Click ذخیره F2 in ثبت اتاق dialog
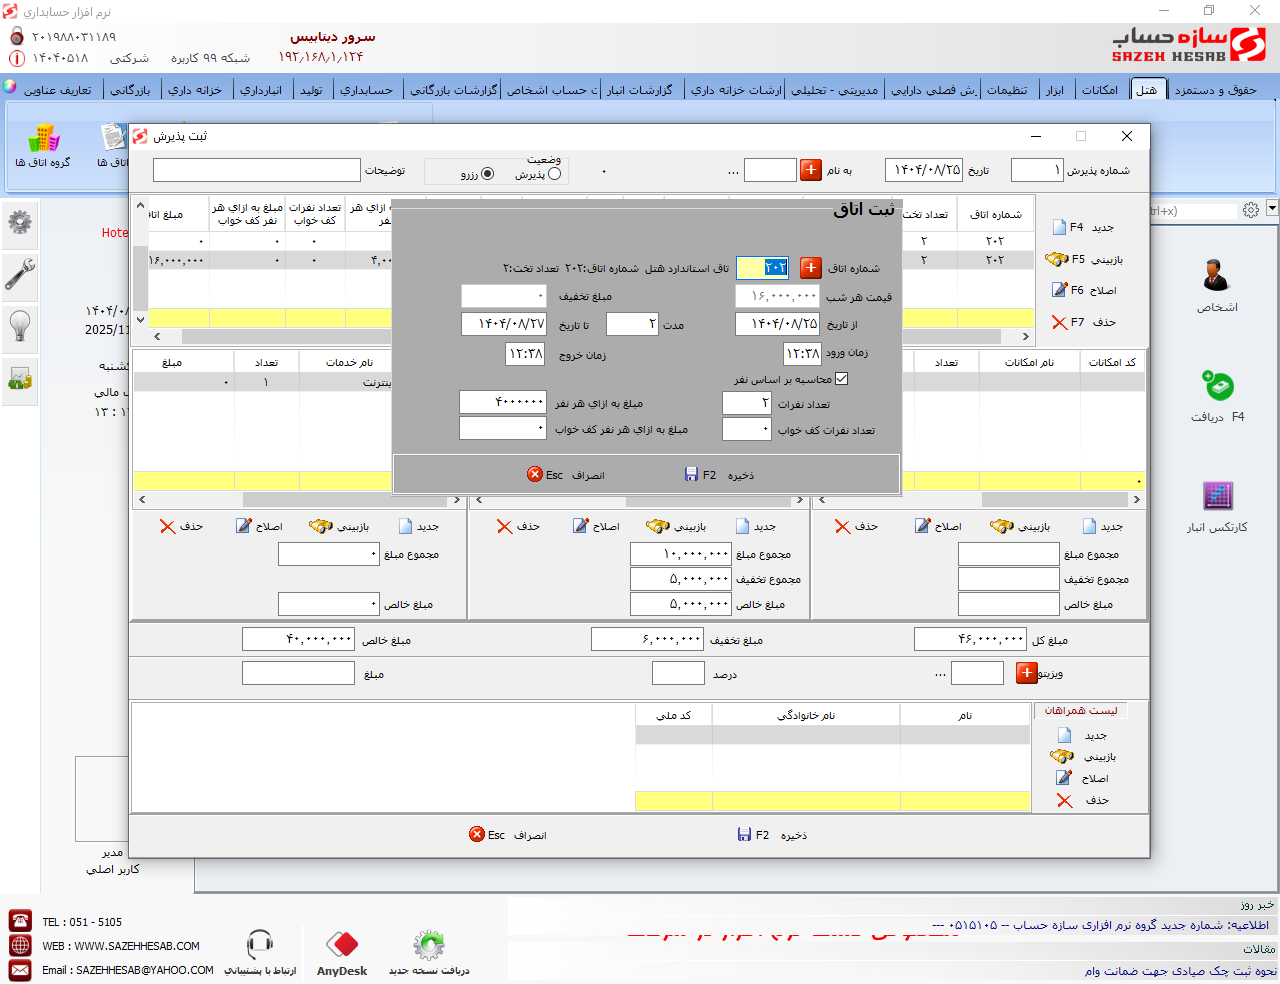 (x=719, y=475)
